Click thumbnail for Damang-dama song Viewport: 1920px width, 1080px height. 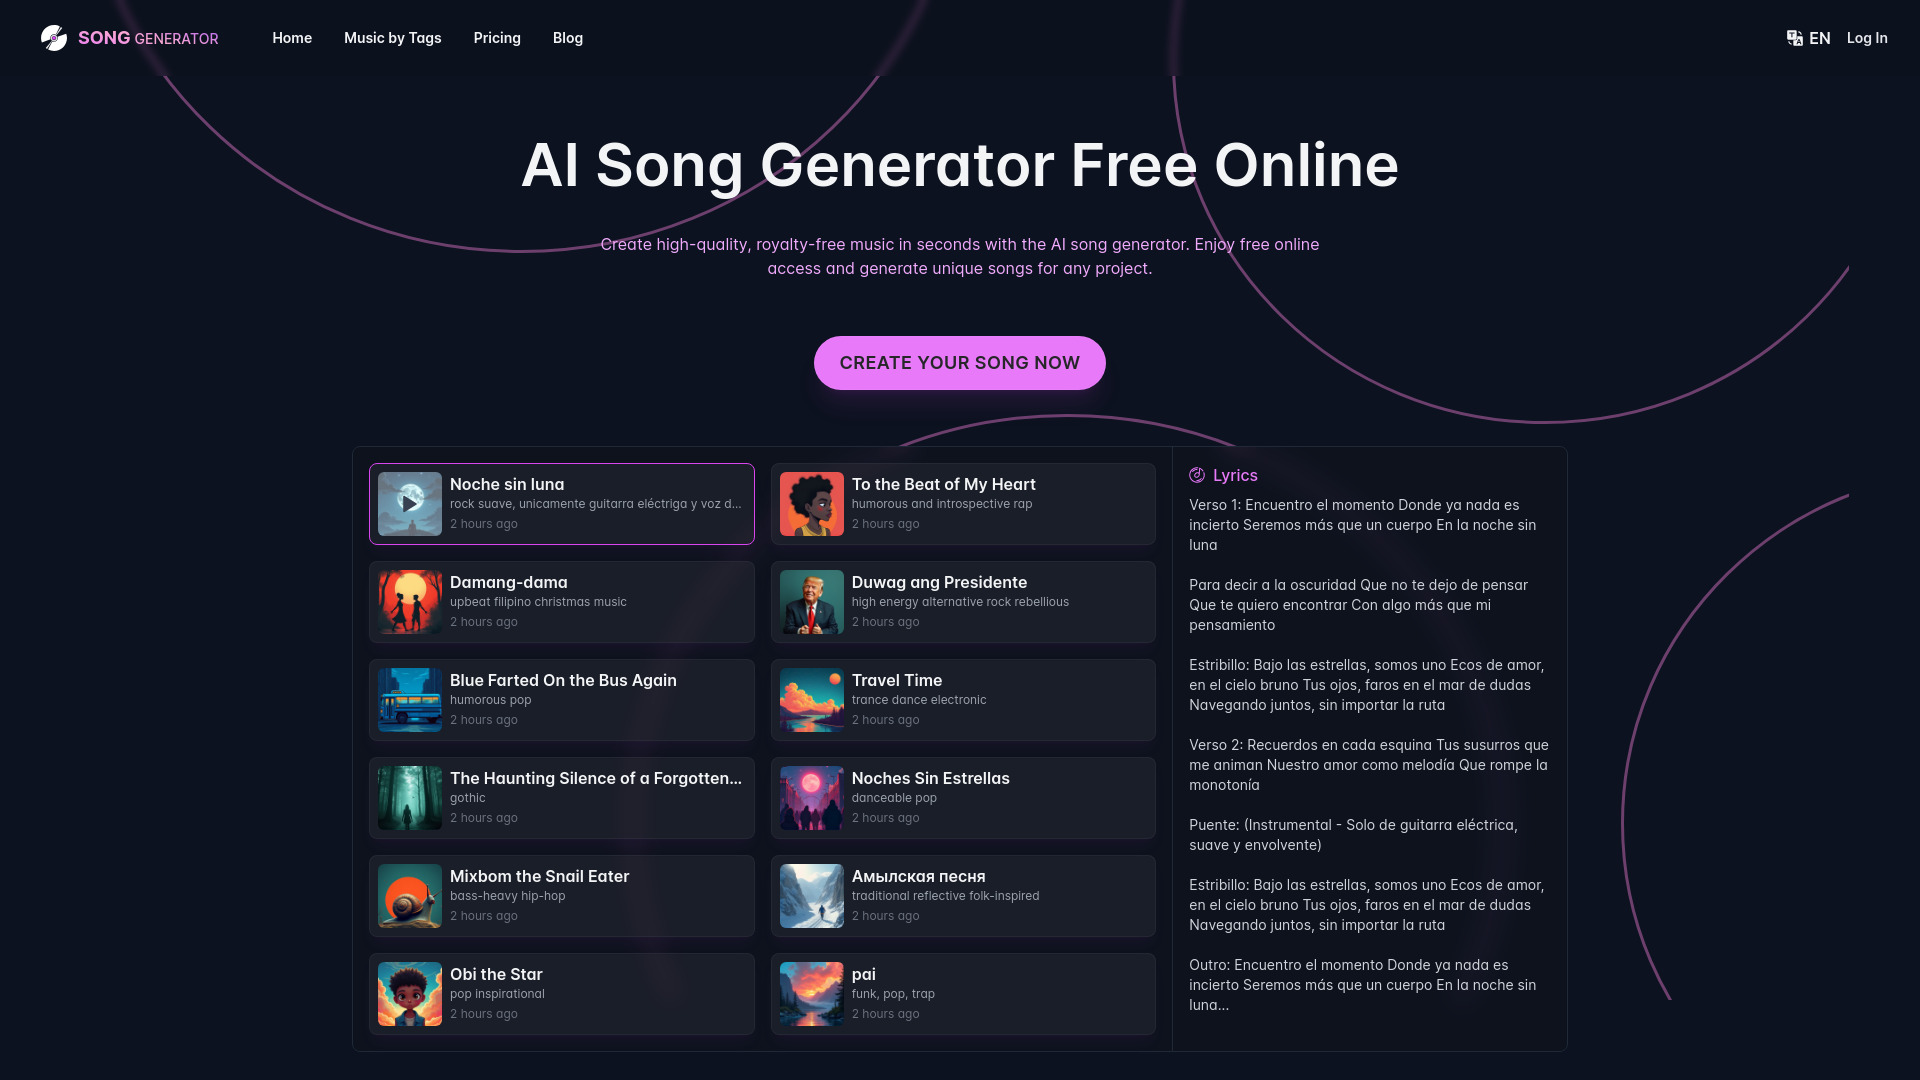[x=410, y=601]
